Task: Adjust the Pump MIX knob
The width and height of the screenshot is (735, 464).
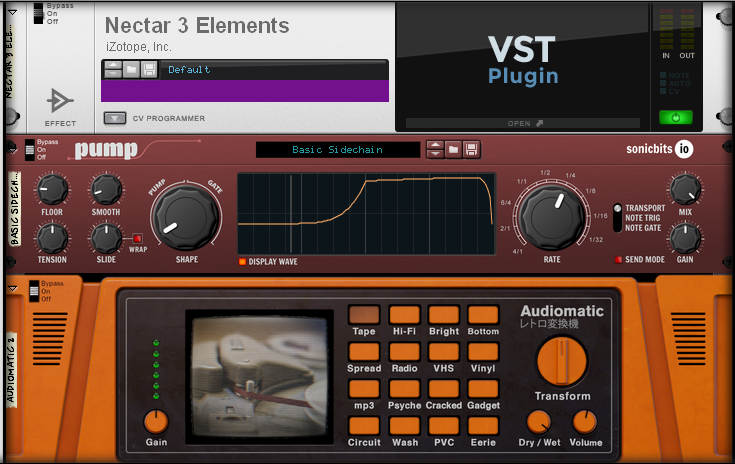Action: point(685,189)
